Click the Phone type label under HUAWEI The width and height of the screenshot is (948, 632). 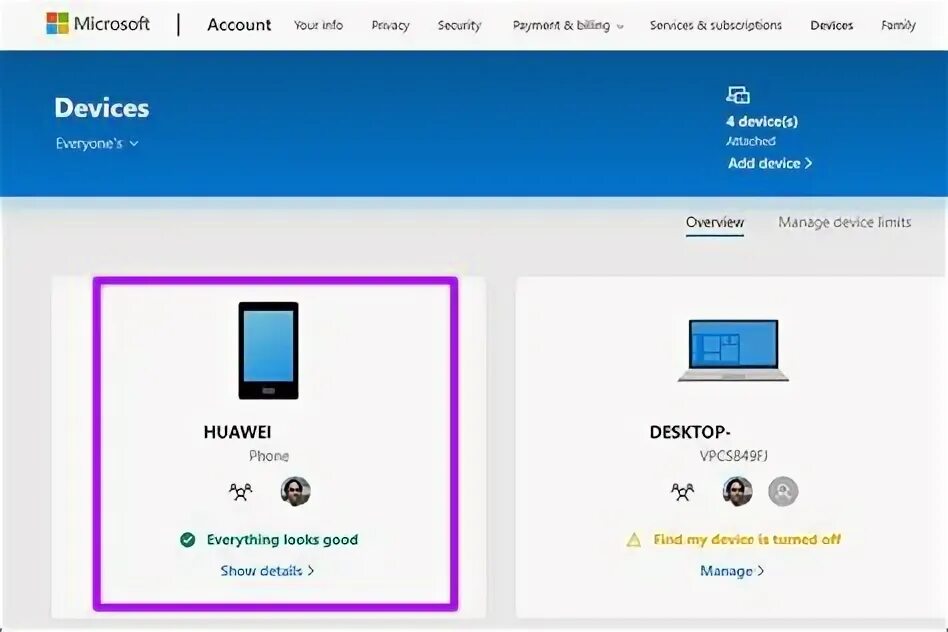268,455
